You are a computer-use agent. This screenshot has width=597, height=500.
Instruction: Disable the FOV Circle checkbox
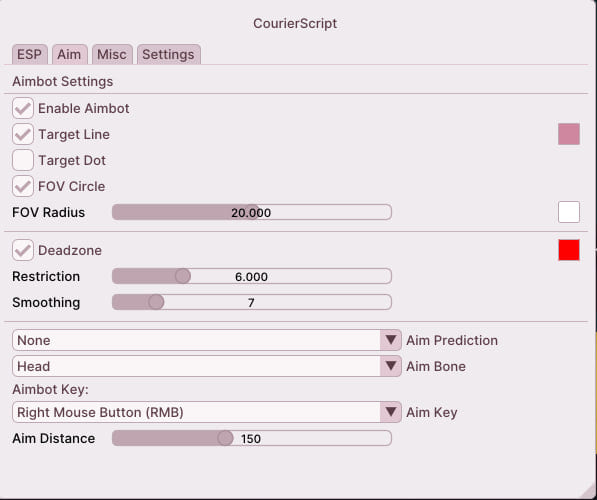click(23, 186)
